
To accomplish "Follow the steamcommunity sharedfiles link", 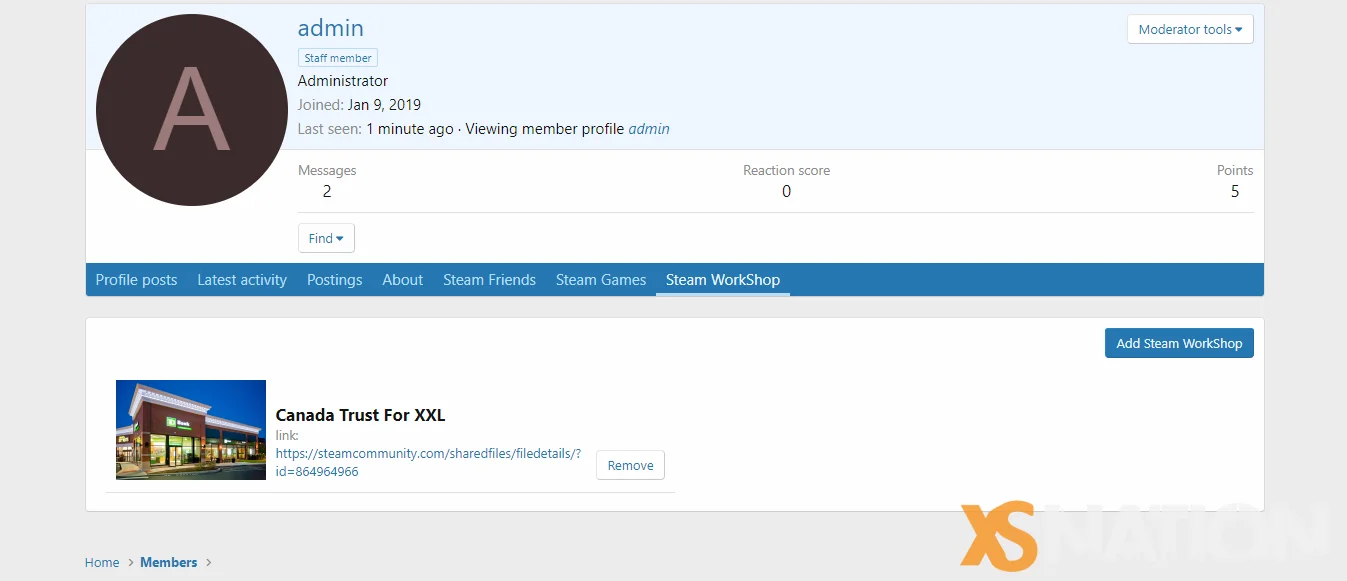I will pyautogui.click(x=428, y=462).
